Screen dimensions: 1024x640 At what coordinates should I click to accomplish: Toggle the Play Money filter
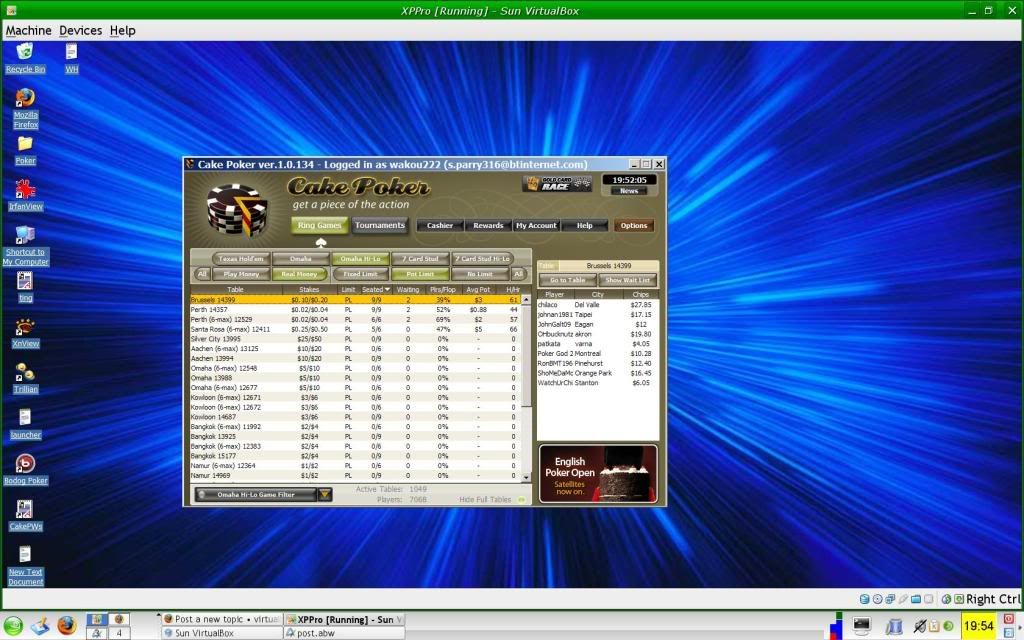(243, 274)
